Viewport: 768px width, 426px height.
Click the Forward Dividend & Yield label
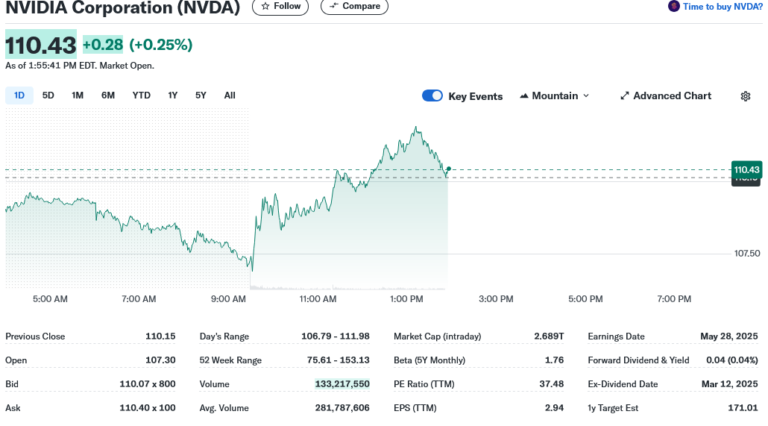pos(638,360)
